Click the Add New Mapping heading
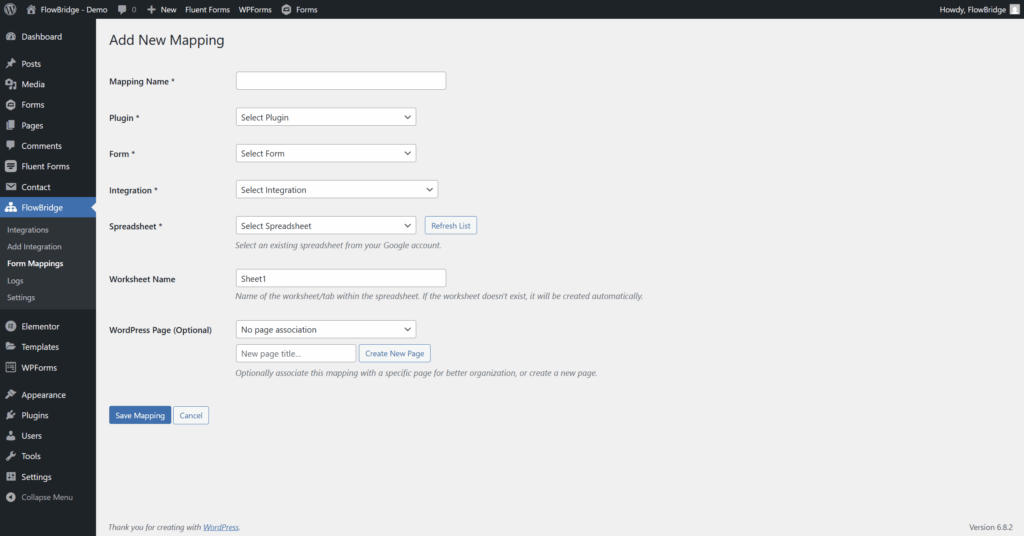Image resolution: width=1024 pixels, height=536 pixels. (167, 40)
